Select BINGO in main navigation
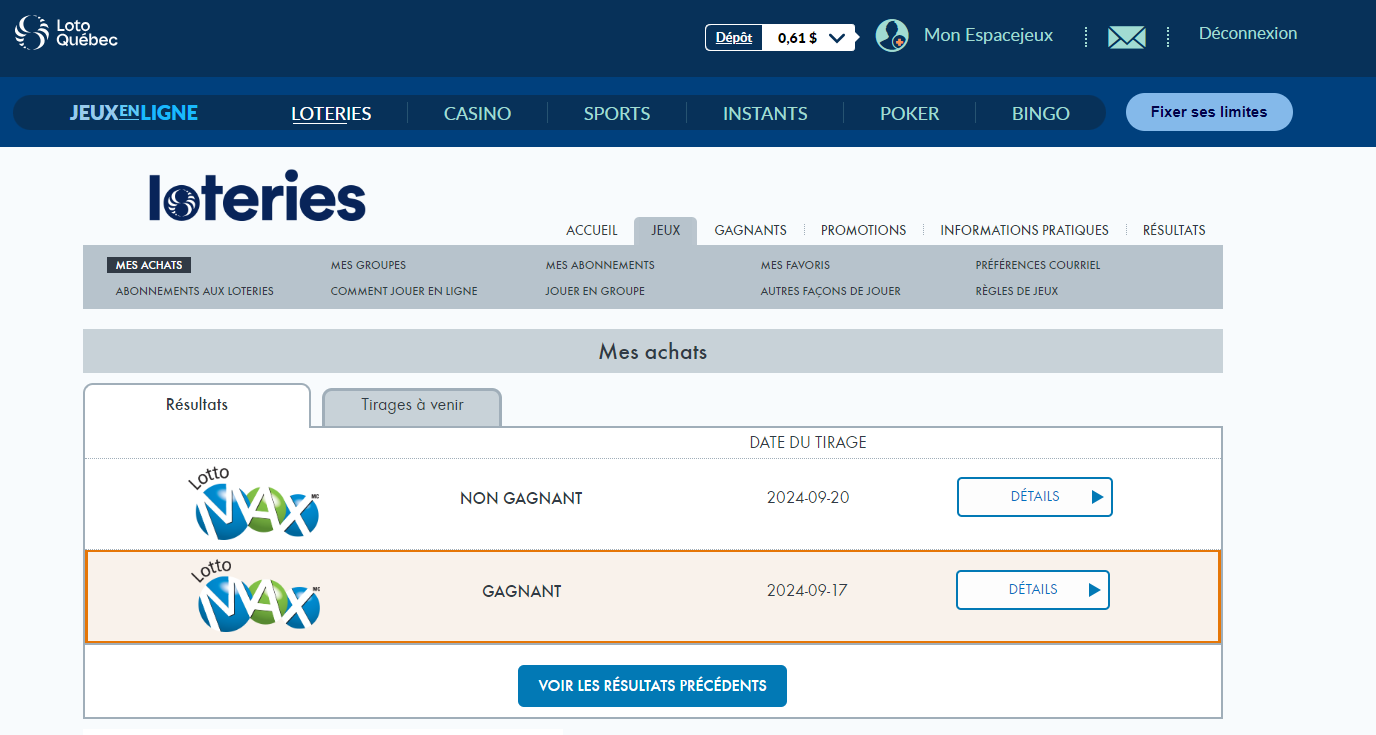Image resolution: width=1376 pixels, height=735 pixels. [x=1041, y=114]
